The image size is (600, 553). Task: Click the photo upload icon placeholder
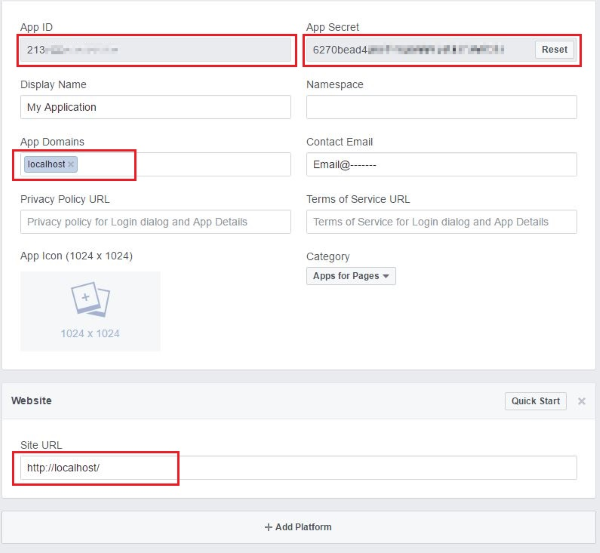click(90, 300)
